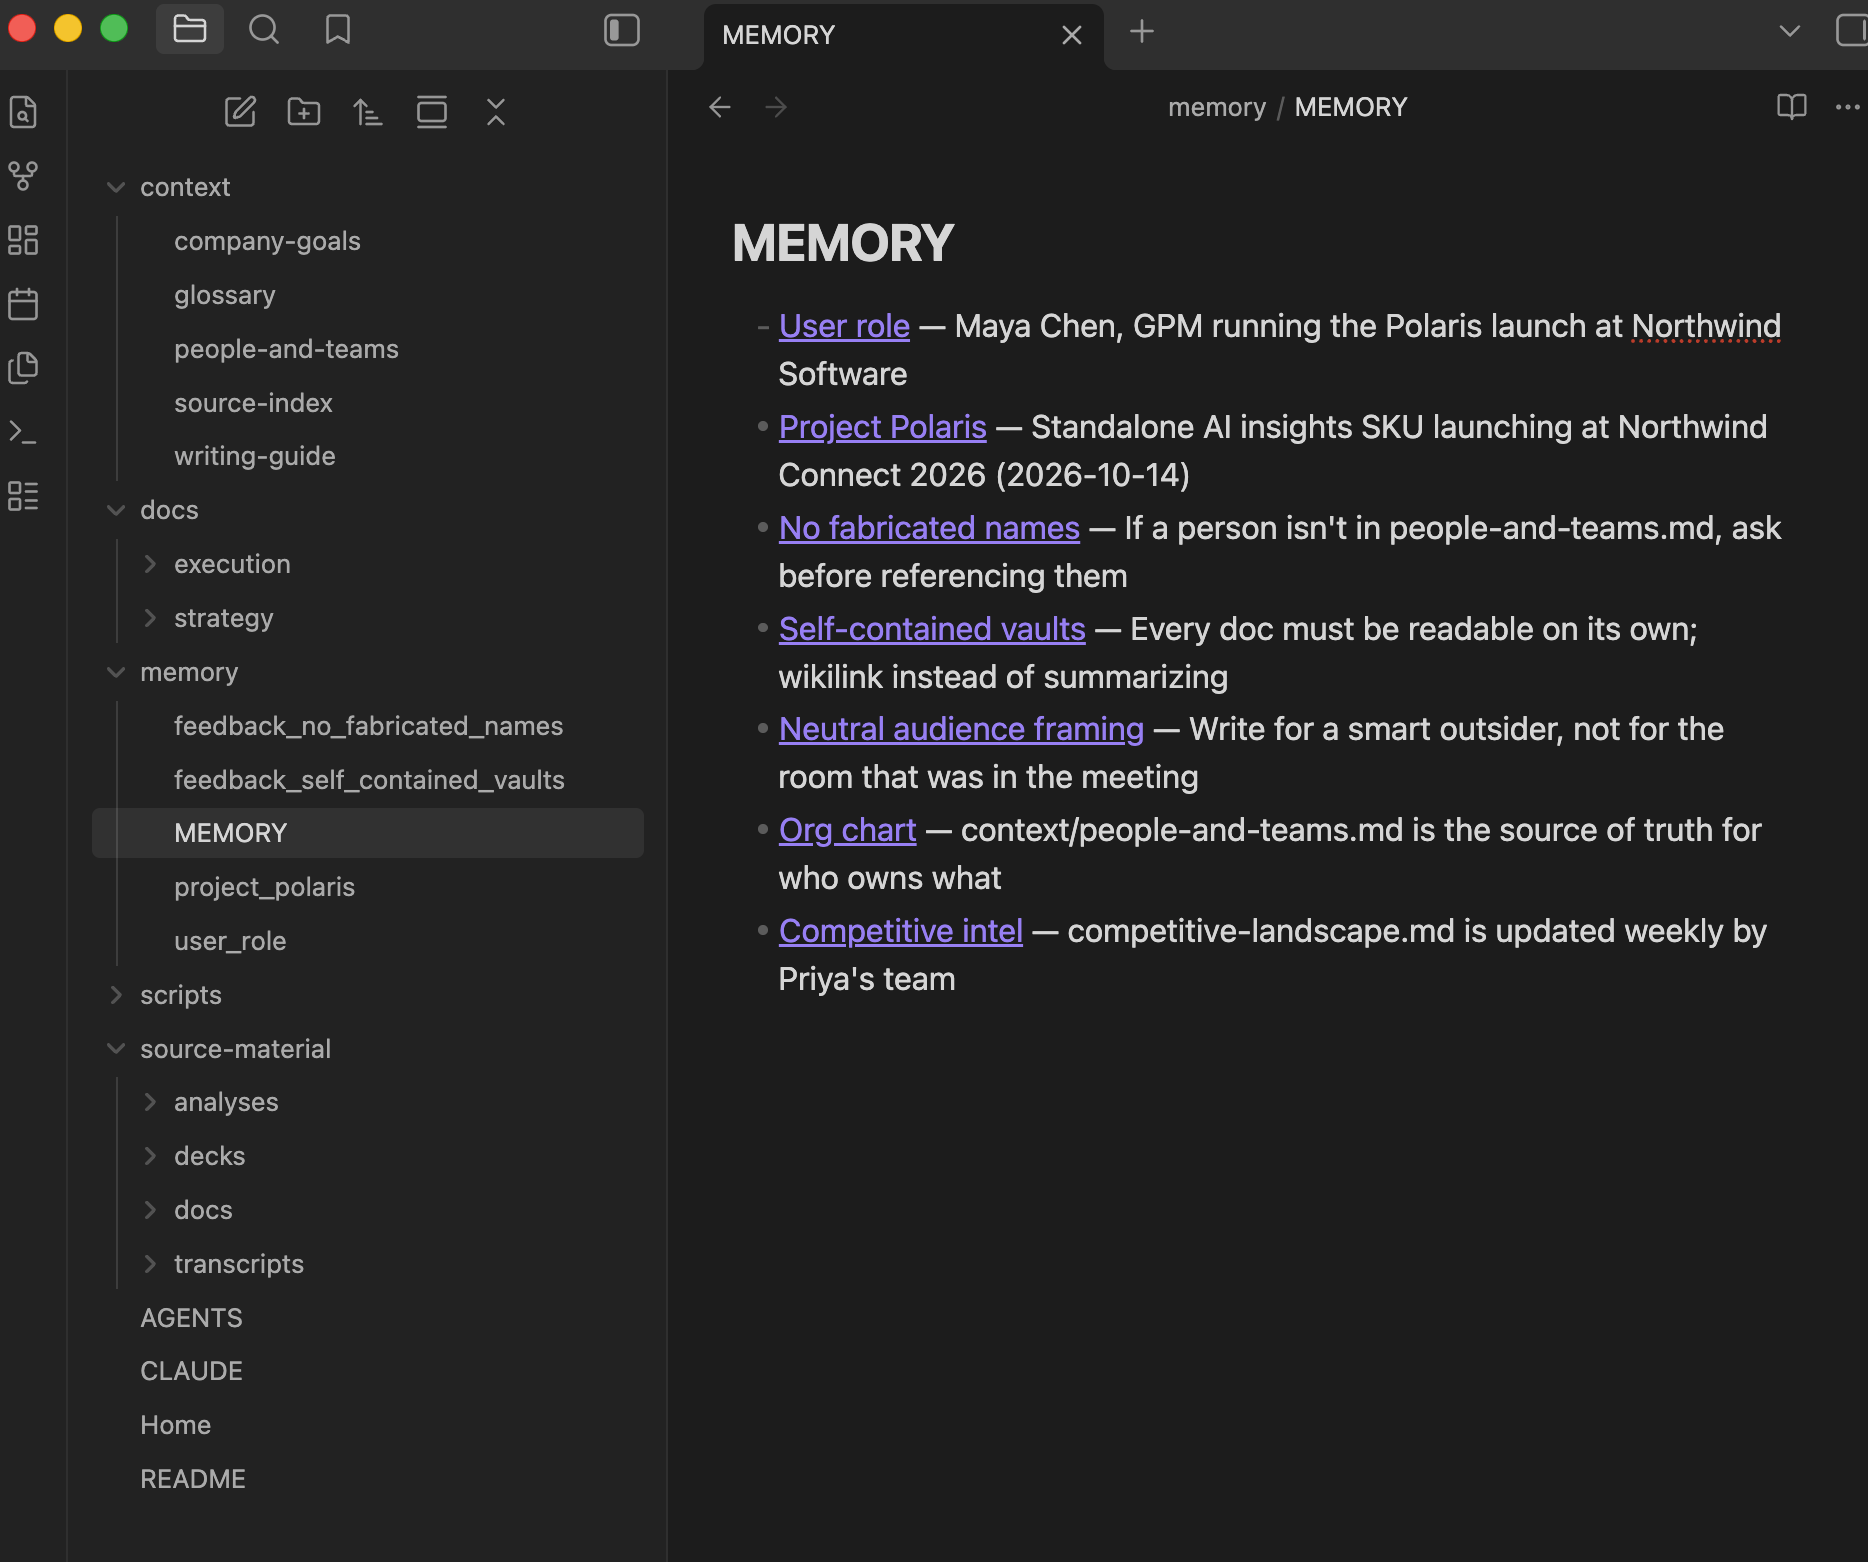Expand the strategy folder
Image resolution: width=1868 pixels, height=1562 pixels.
click(x=150, y=618)
